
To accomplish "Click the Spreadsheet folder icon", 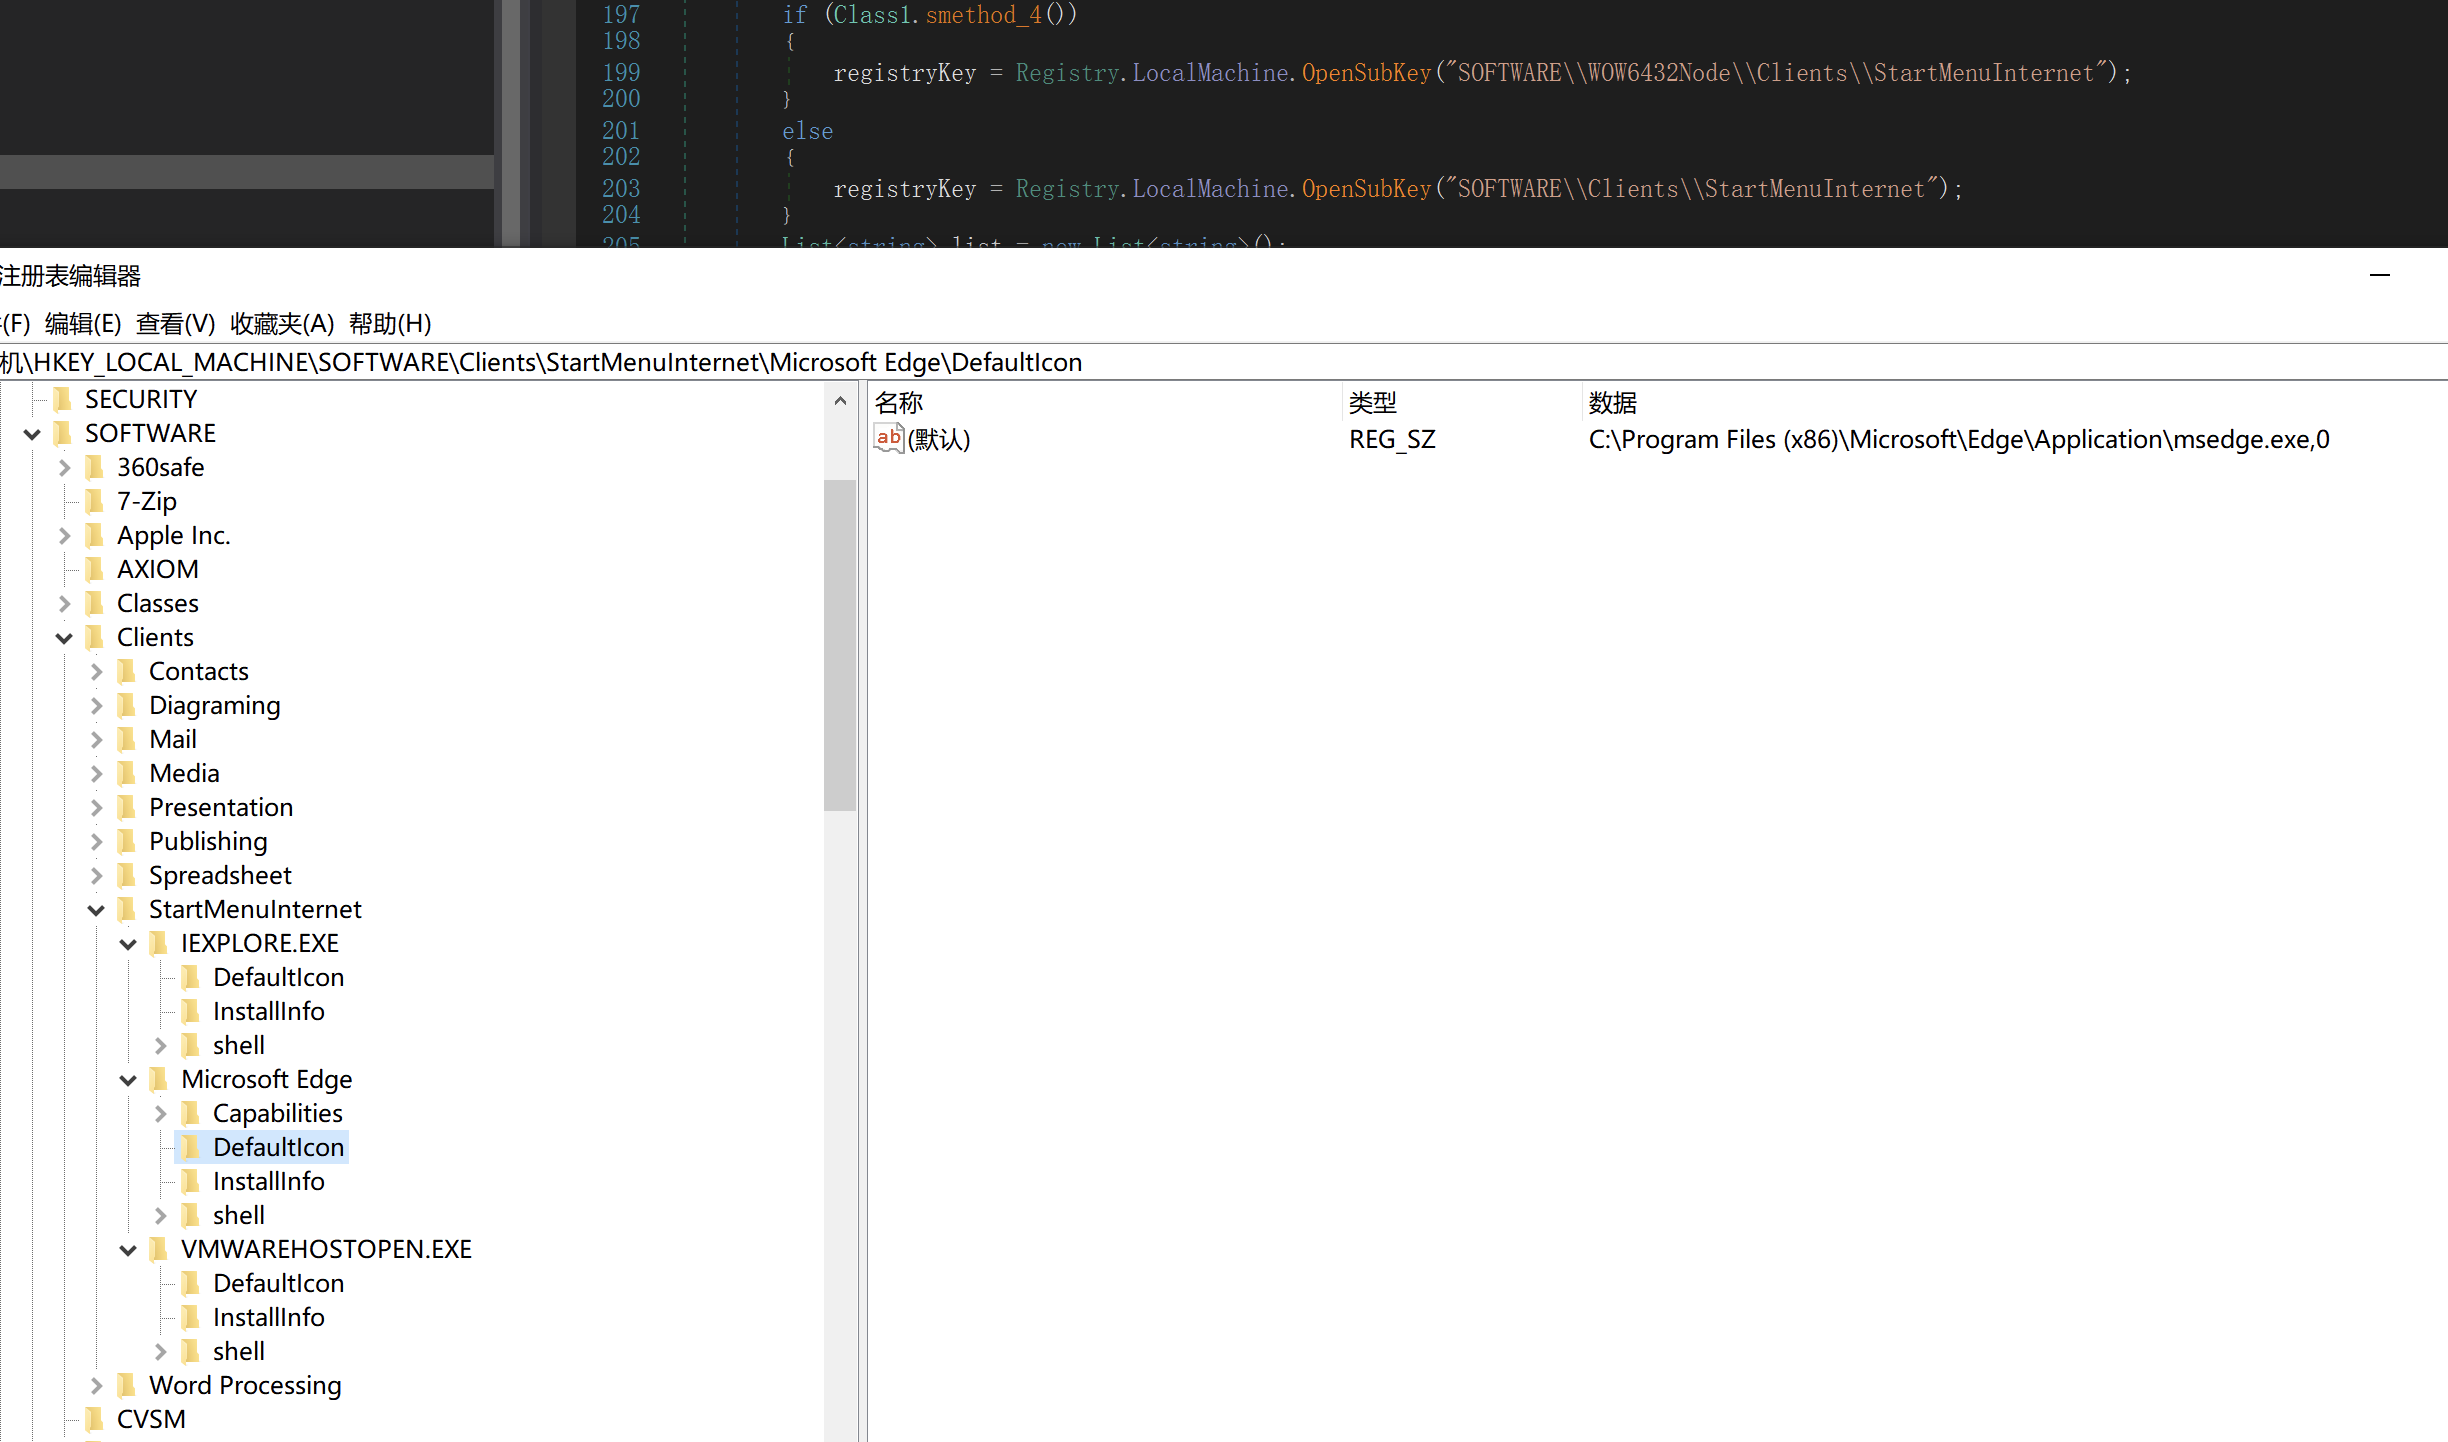I will (x=127, y=875).
